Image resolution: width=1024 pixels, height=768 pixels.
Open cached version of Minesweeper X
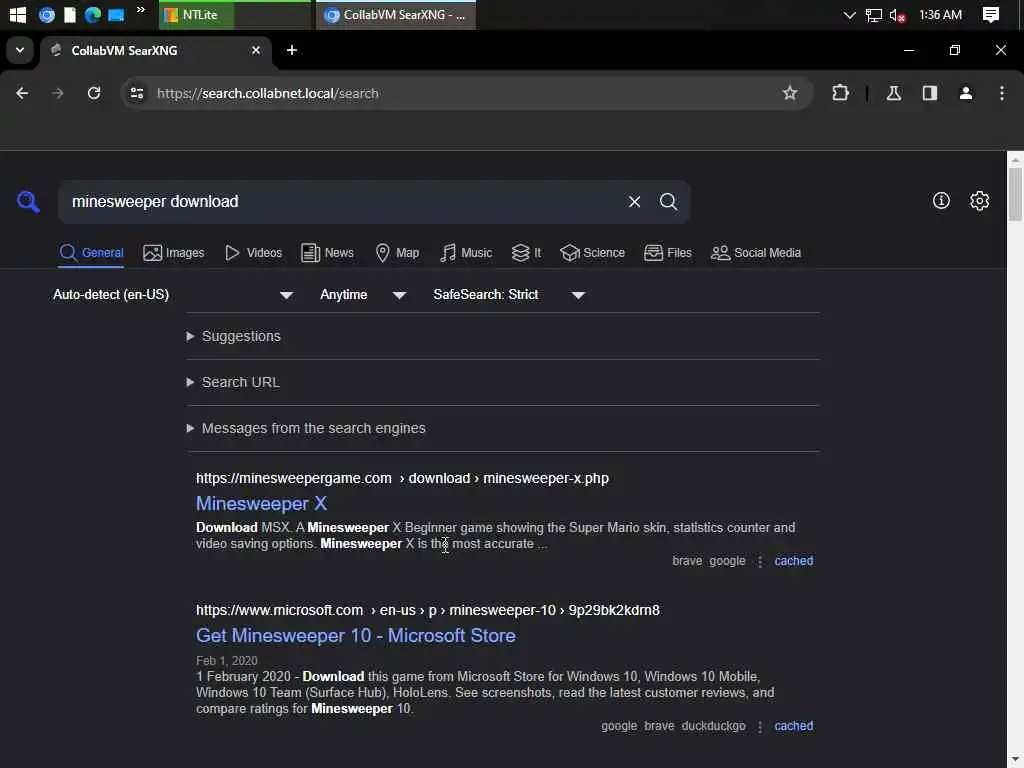793,561
